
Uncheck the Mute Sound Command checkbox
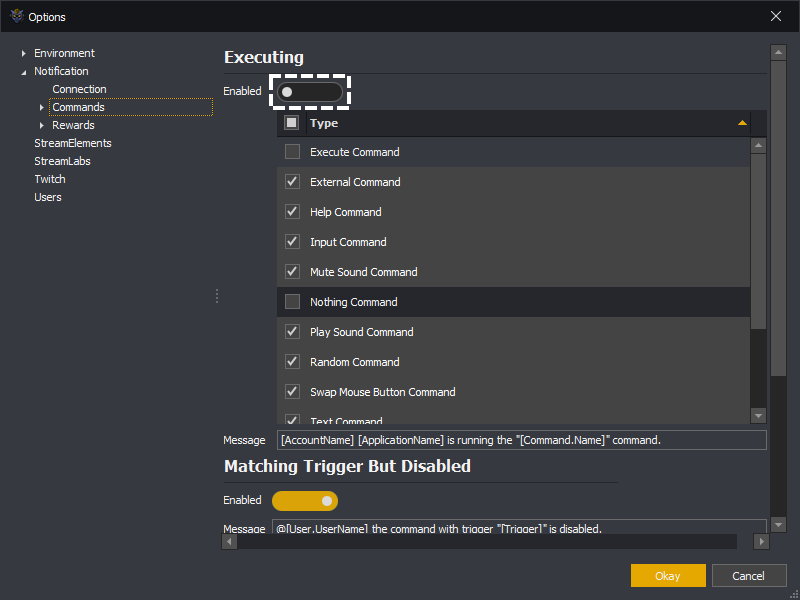[292, 271]
